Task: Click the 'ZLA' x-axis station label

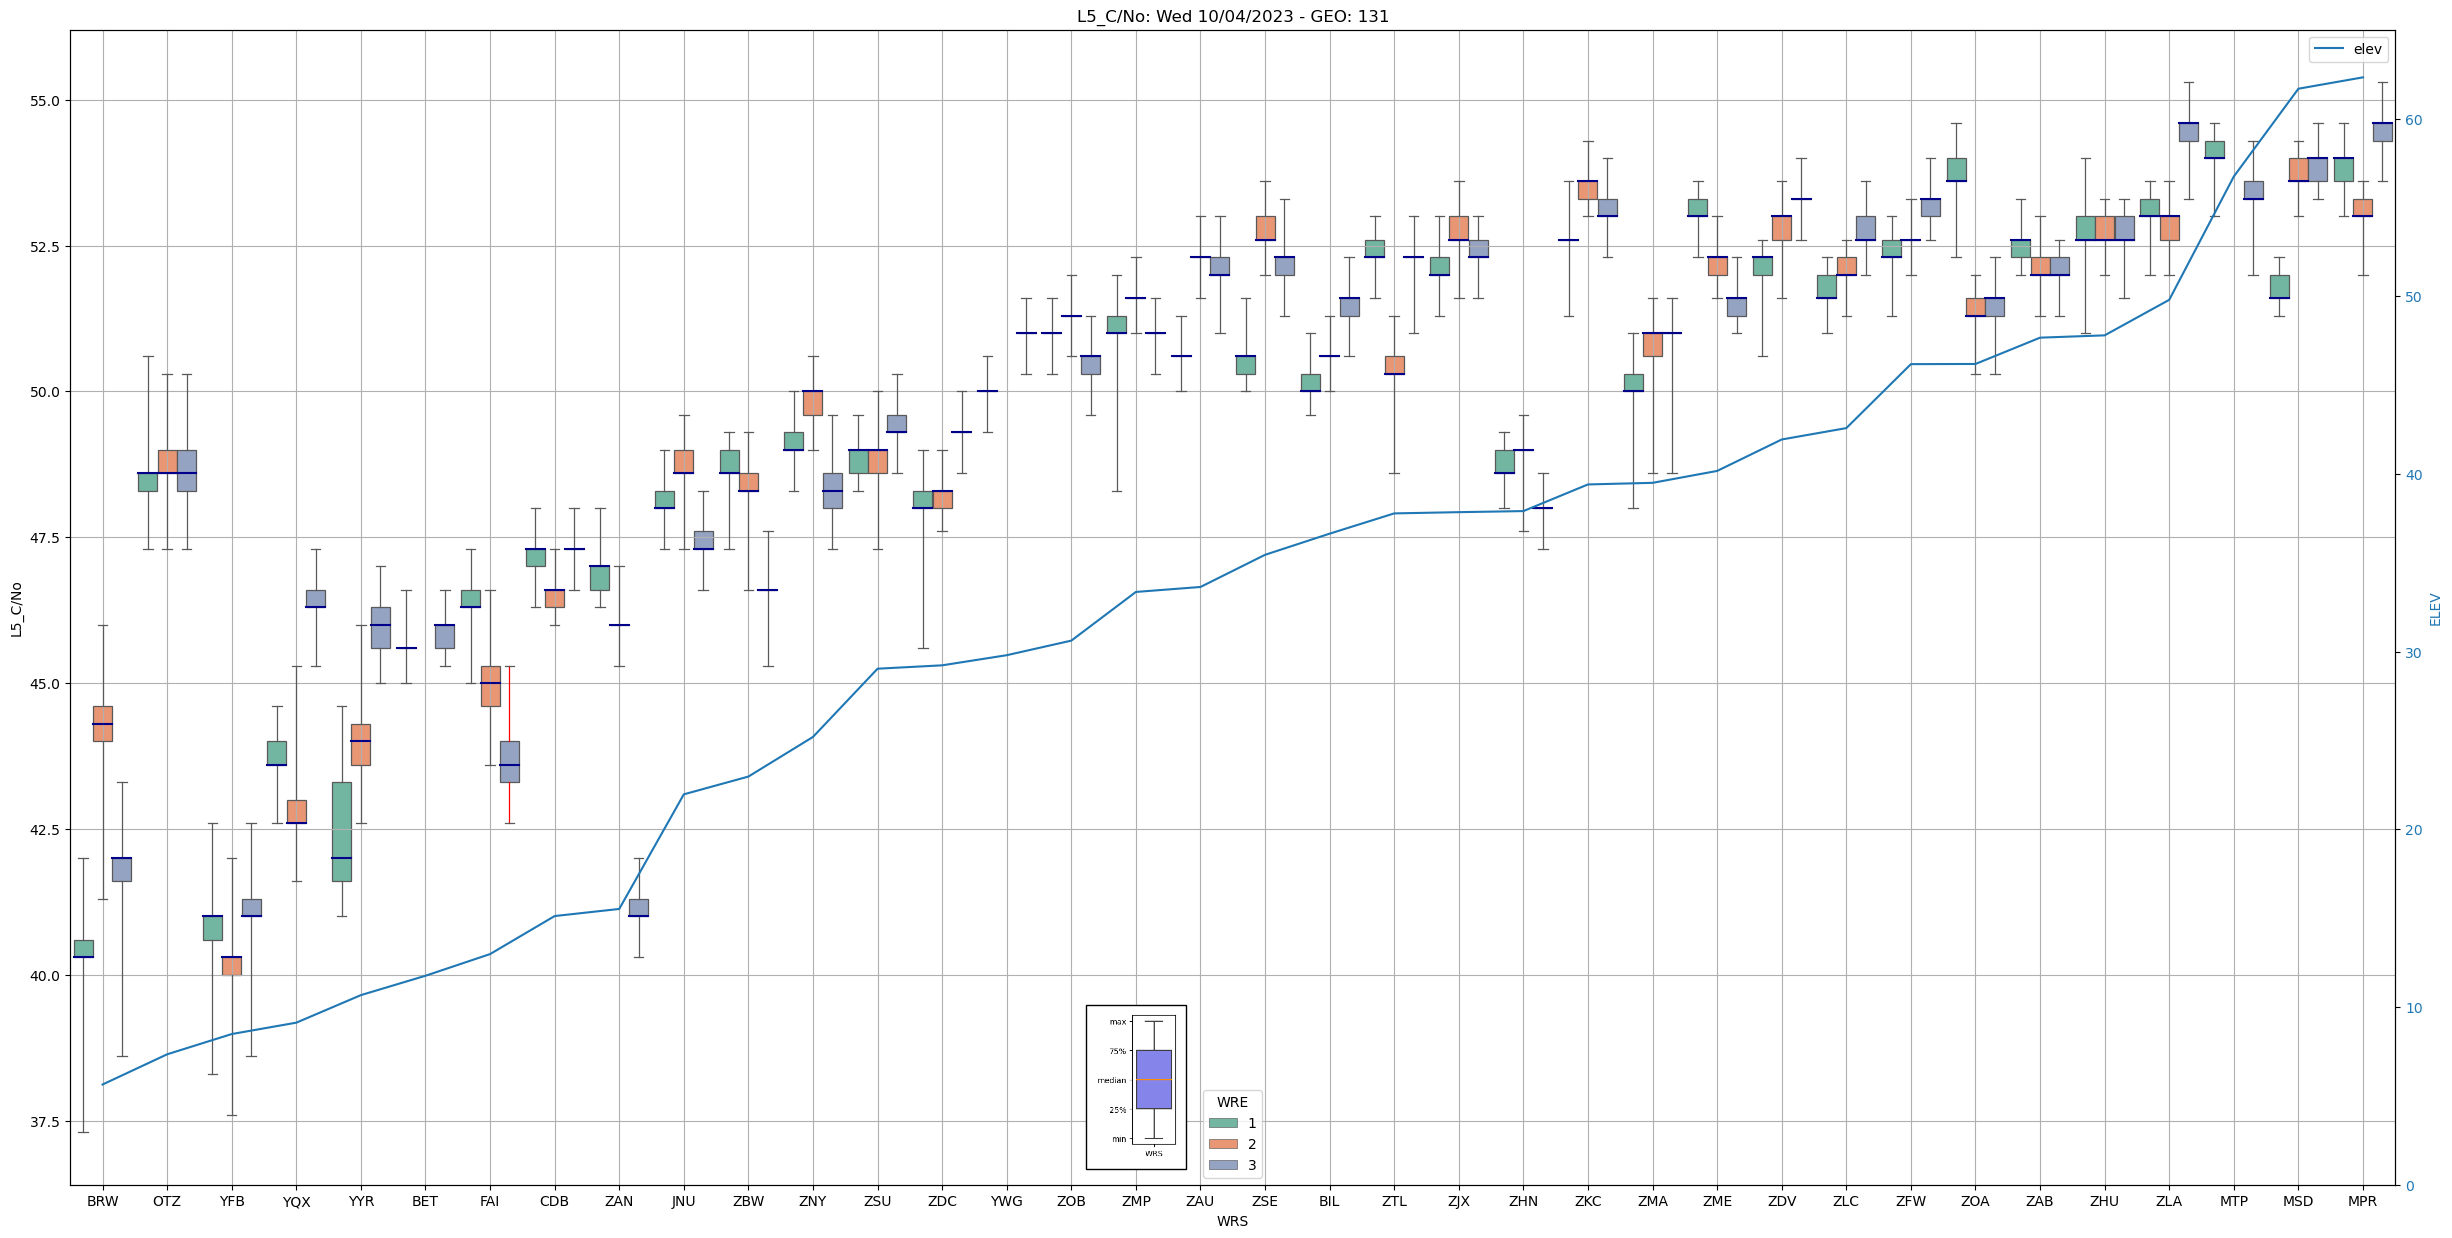Action: [x=2169, y=1201]
